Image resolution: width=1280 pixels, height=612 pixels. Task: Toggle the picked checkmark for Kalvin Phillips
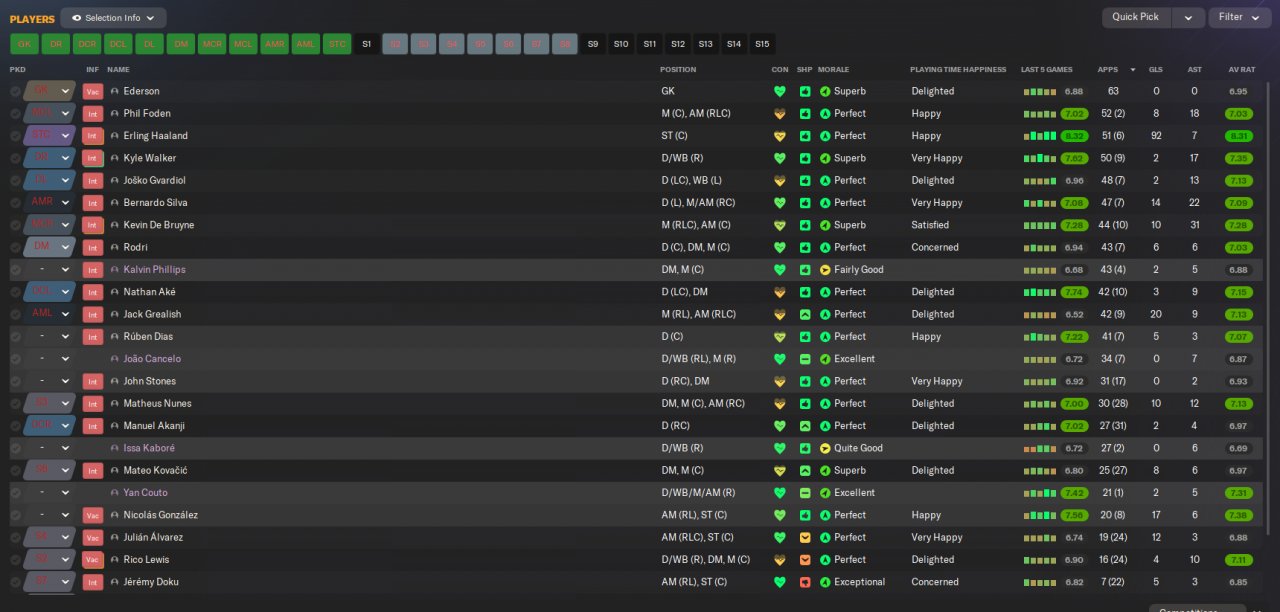point(15,270)
